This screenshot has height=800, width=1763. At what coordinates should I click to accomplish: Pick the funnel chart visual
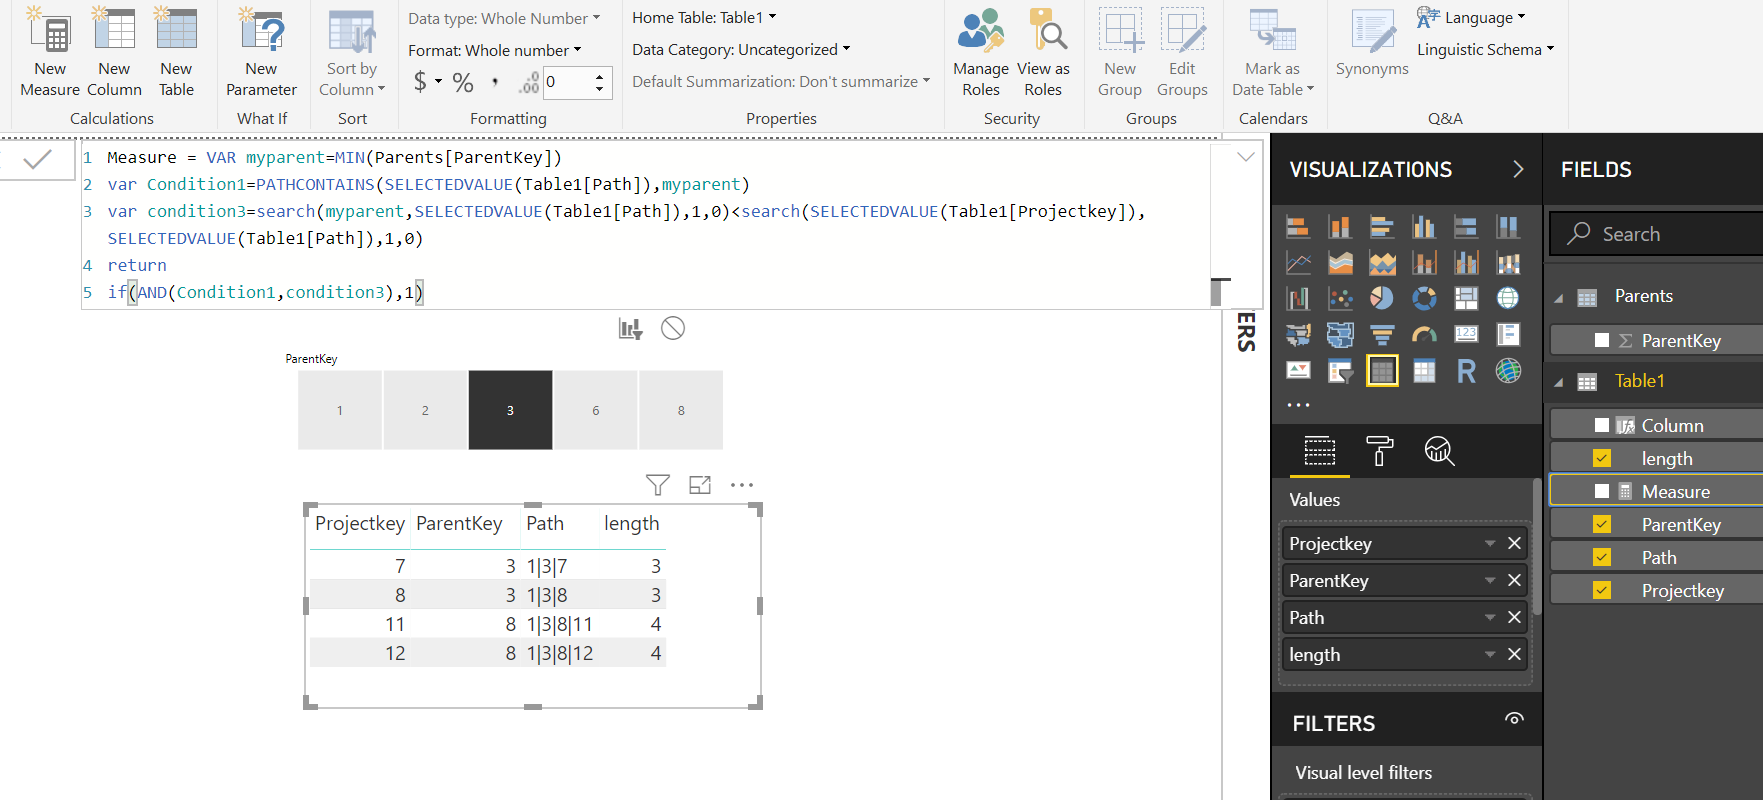point(1382,334)
